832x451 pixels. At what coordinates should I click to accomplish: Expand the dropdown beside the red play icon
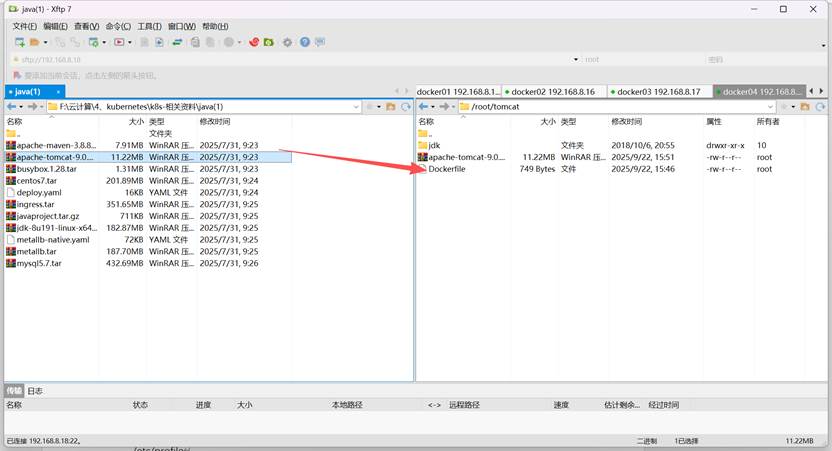130,42
